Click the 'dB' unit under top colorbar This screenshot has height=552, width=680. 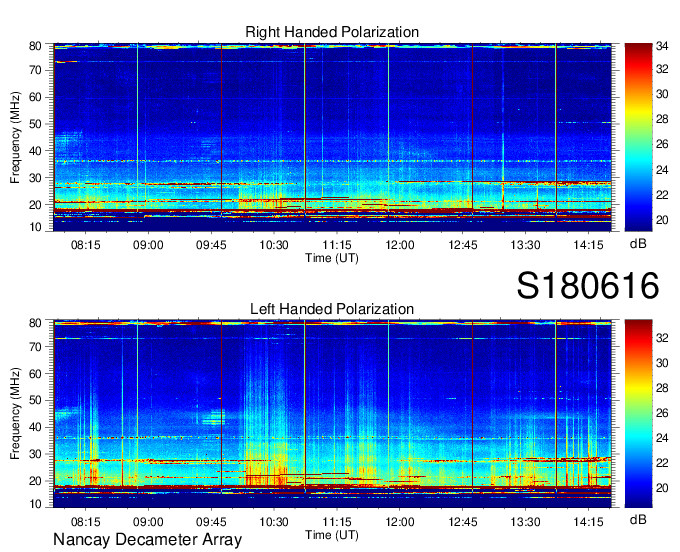638,244
